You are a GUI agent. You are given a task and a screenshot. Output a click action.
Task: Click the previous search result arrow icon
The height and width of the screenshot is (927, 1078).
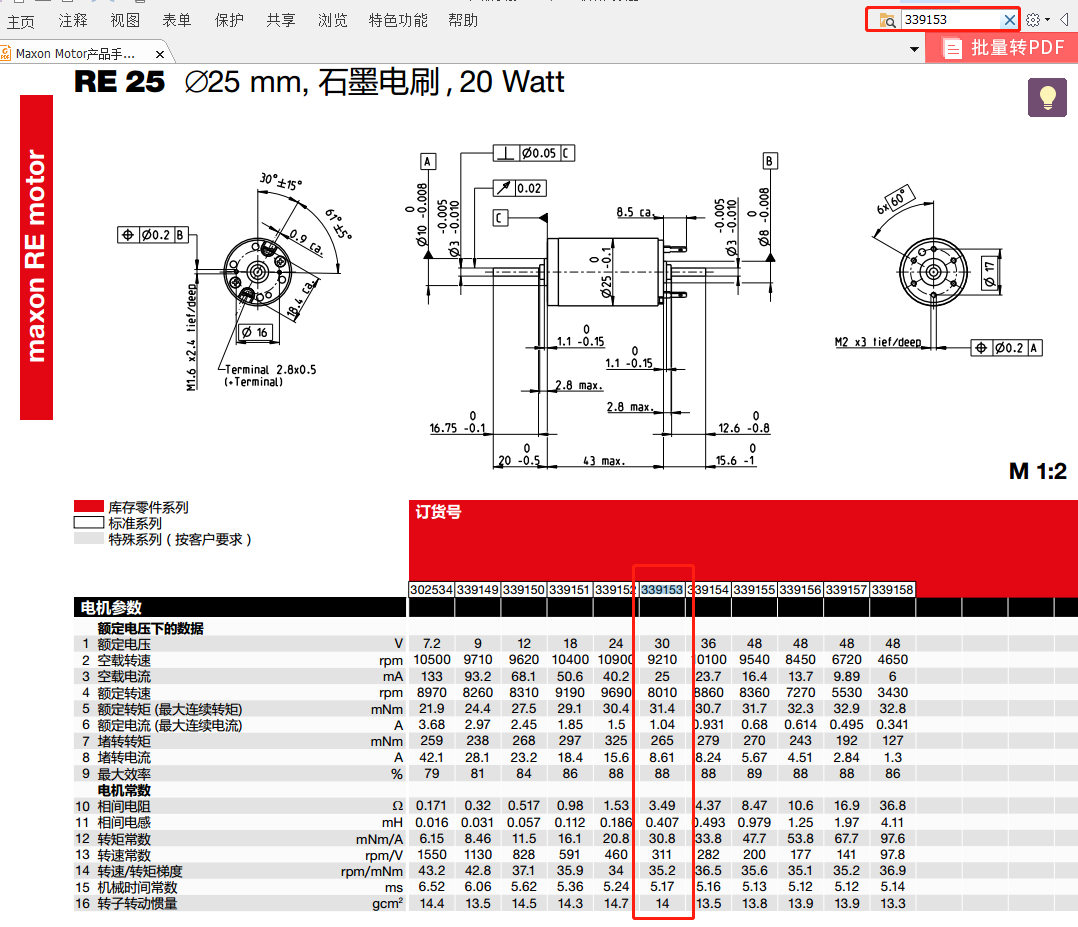(x=1064, y=19)
